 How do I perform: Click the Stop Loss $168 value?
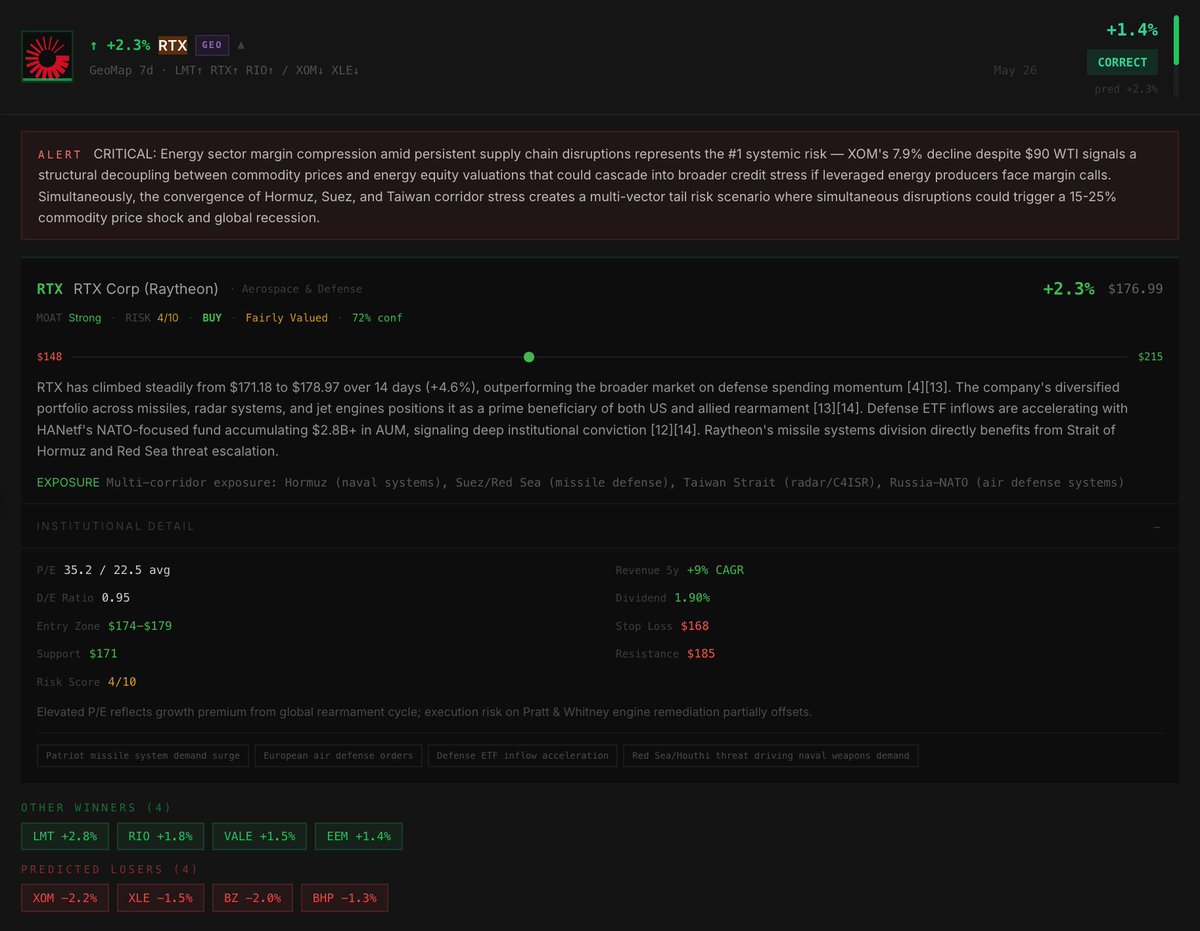coord(695,626)
